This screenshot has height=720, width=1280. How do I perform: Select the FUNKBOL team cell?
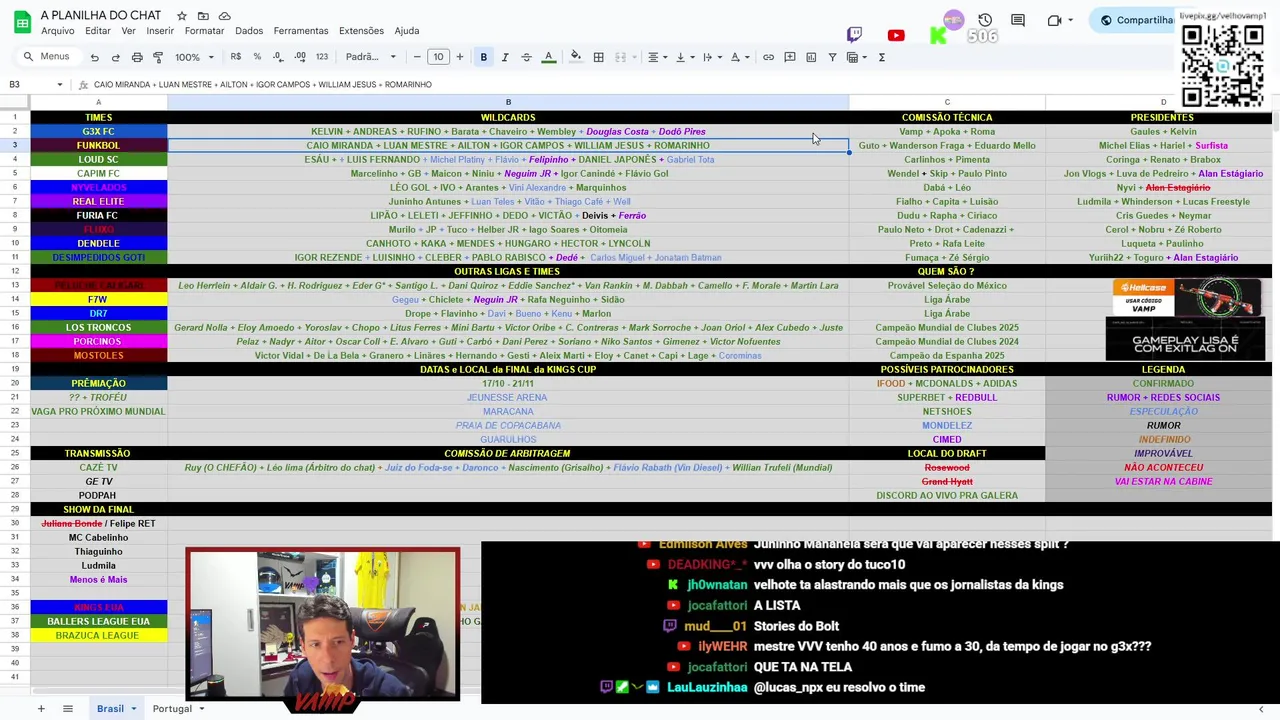click(x=98, y=146)
